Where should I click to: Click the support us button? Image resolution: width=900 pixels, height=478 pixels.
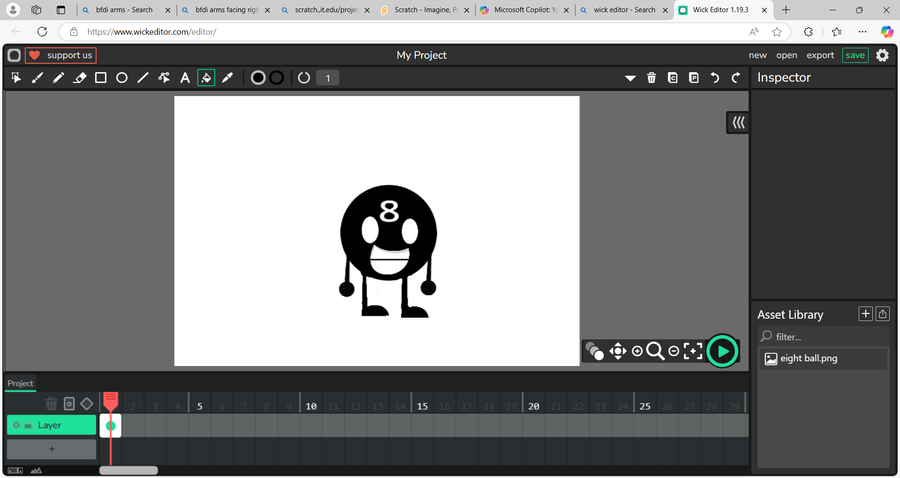(x=60, y=55)
